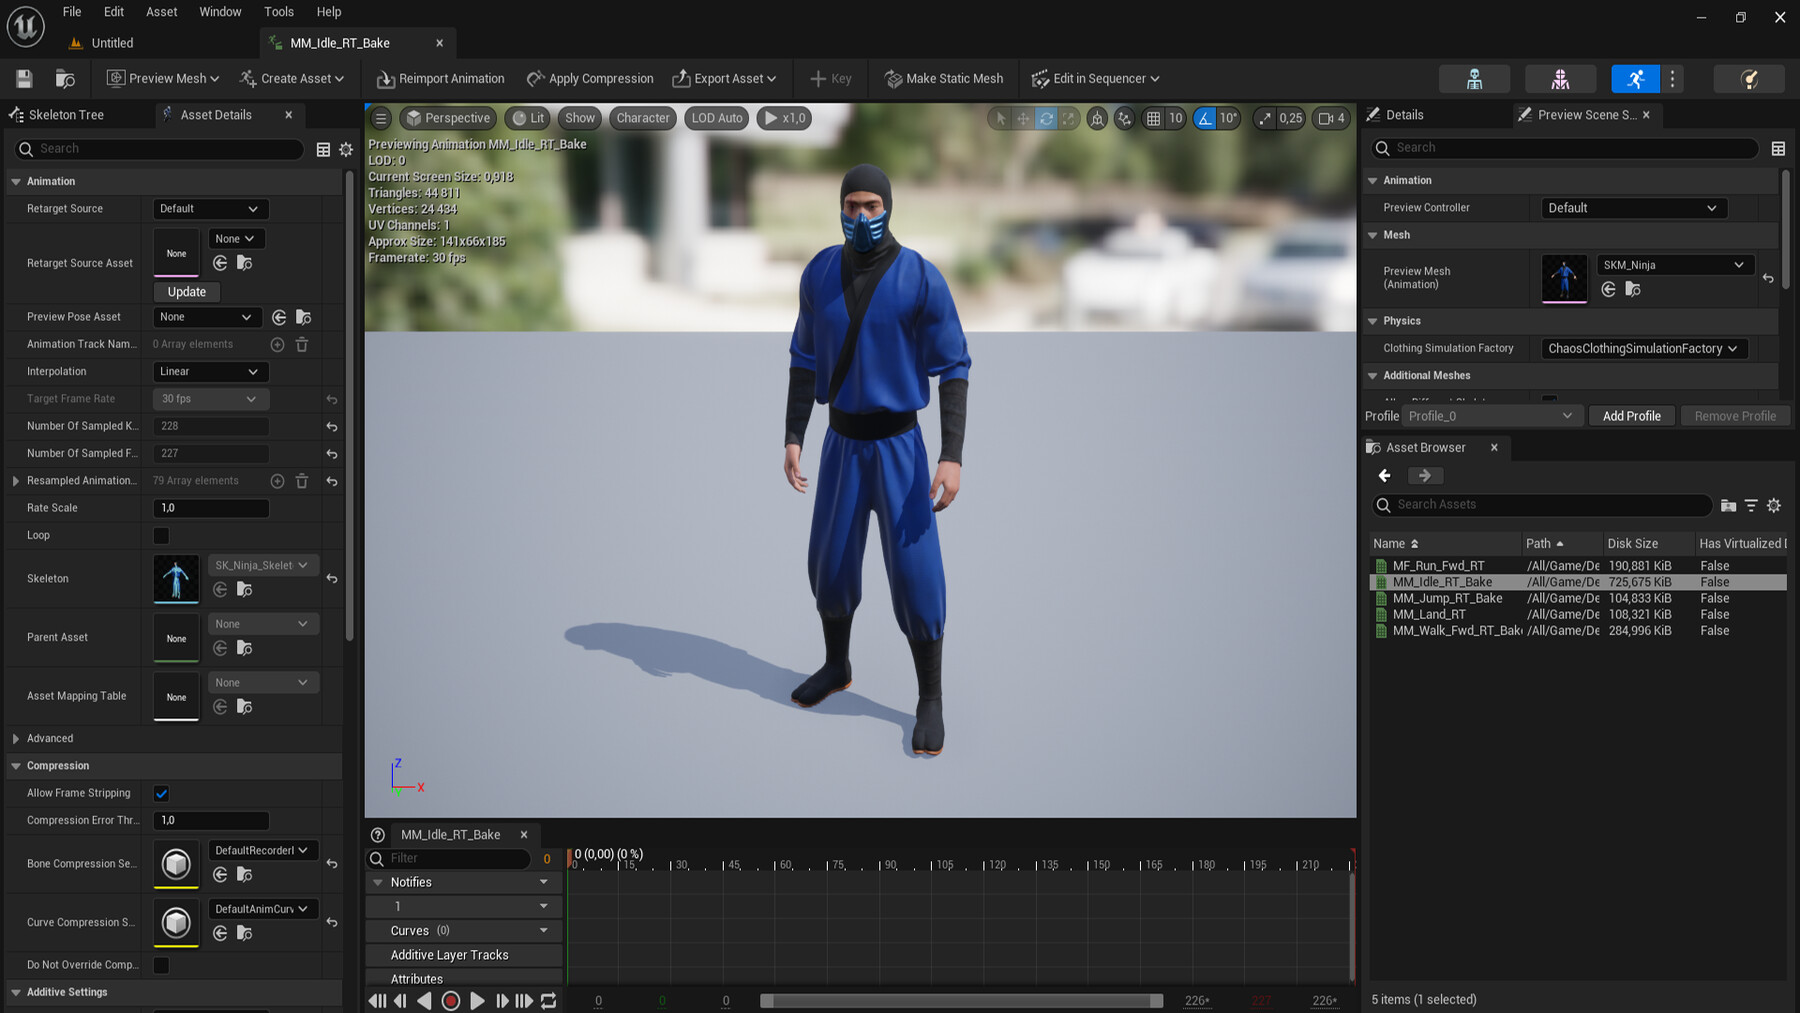Image resolution: width=1800 pixels, height=1013 pixels.
Task: Open the Preview Mesh dropdown showing SKM_Ninja
Action: tap(1674, 264)
